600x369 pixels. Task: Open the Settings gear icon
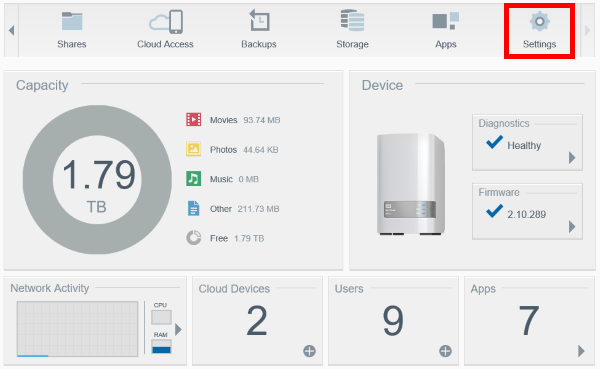pos(540,21)
